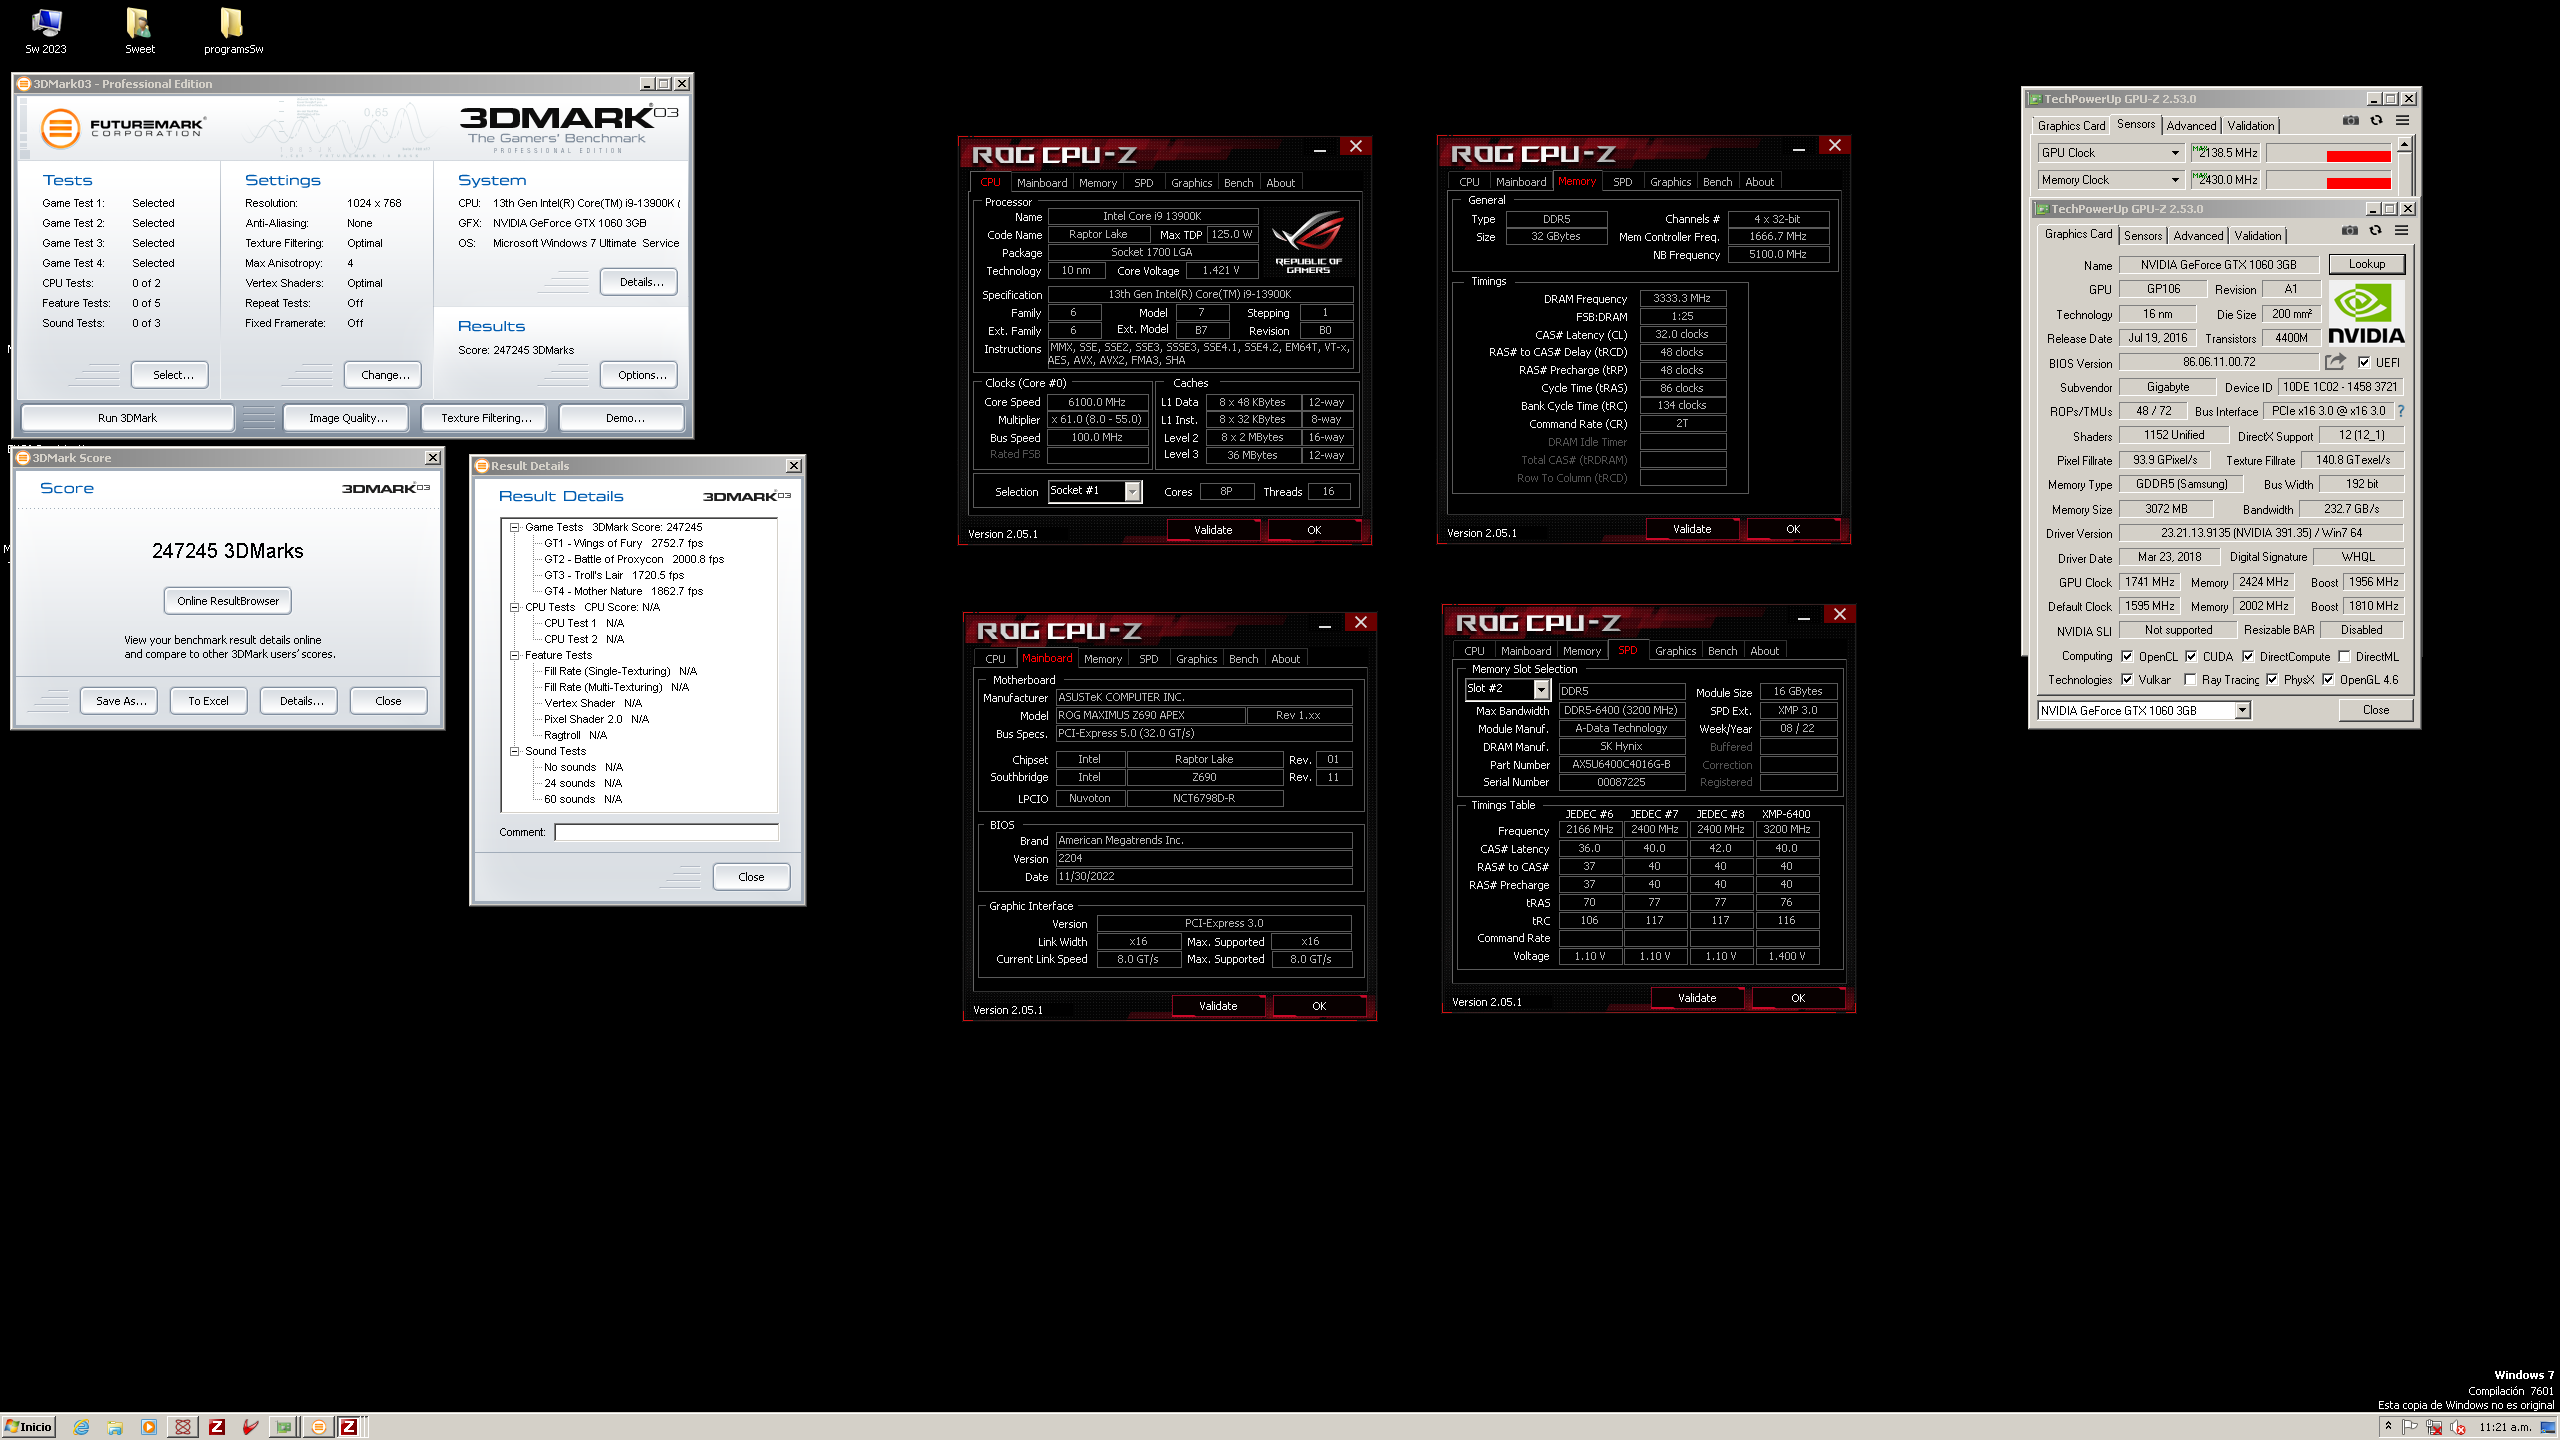
Task: Toggle Vulkan checkbox
Action: tap(2127, 680)
